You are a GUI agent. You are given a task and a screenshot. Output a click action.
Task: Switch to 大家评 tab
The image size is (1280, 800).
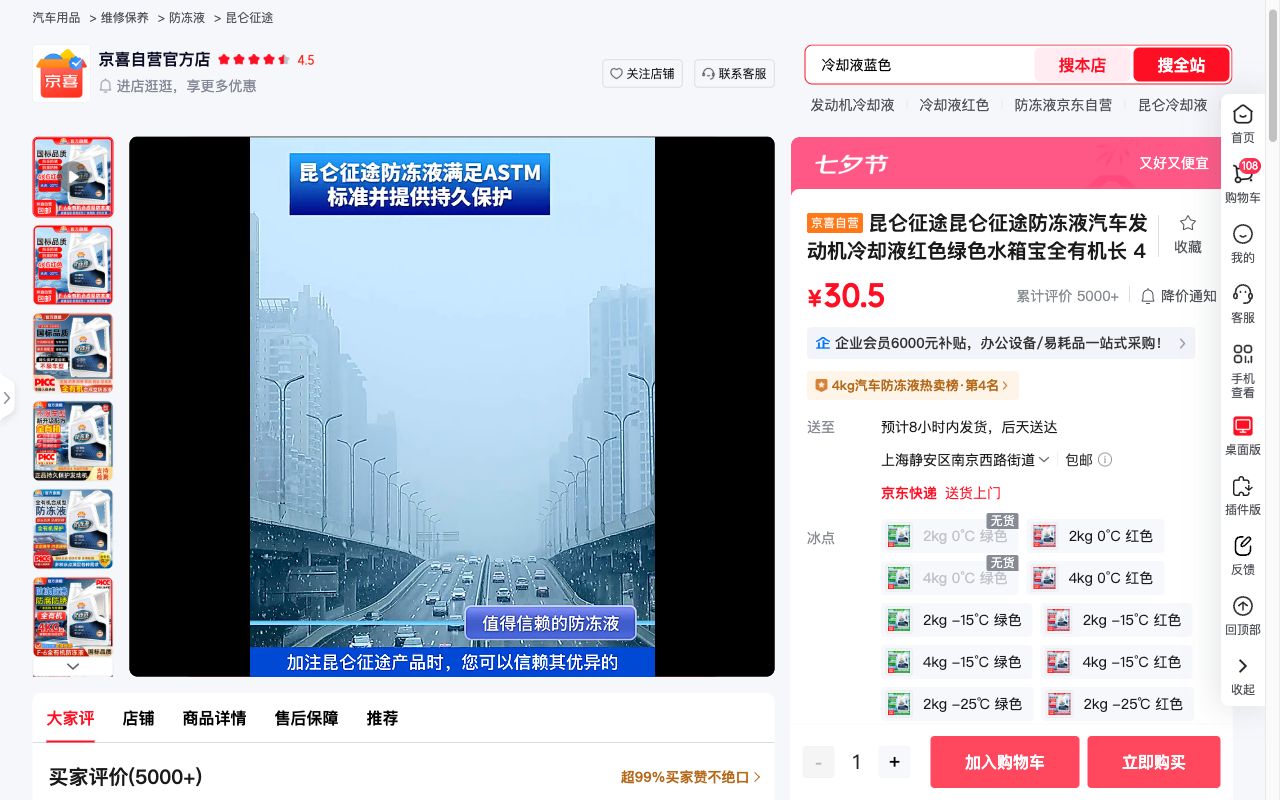(x=70, y=718)
